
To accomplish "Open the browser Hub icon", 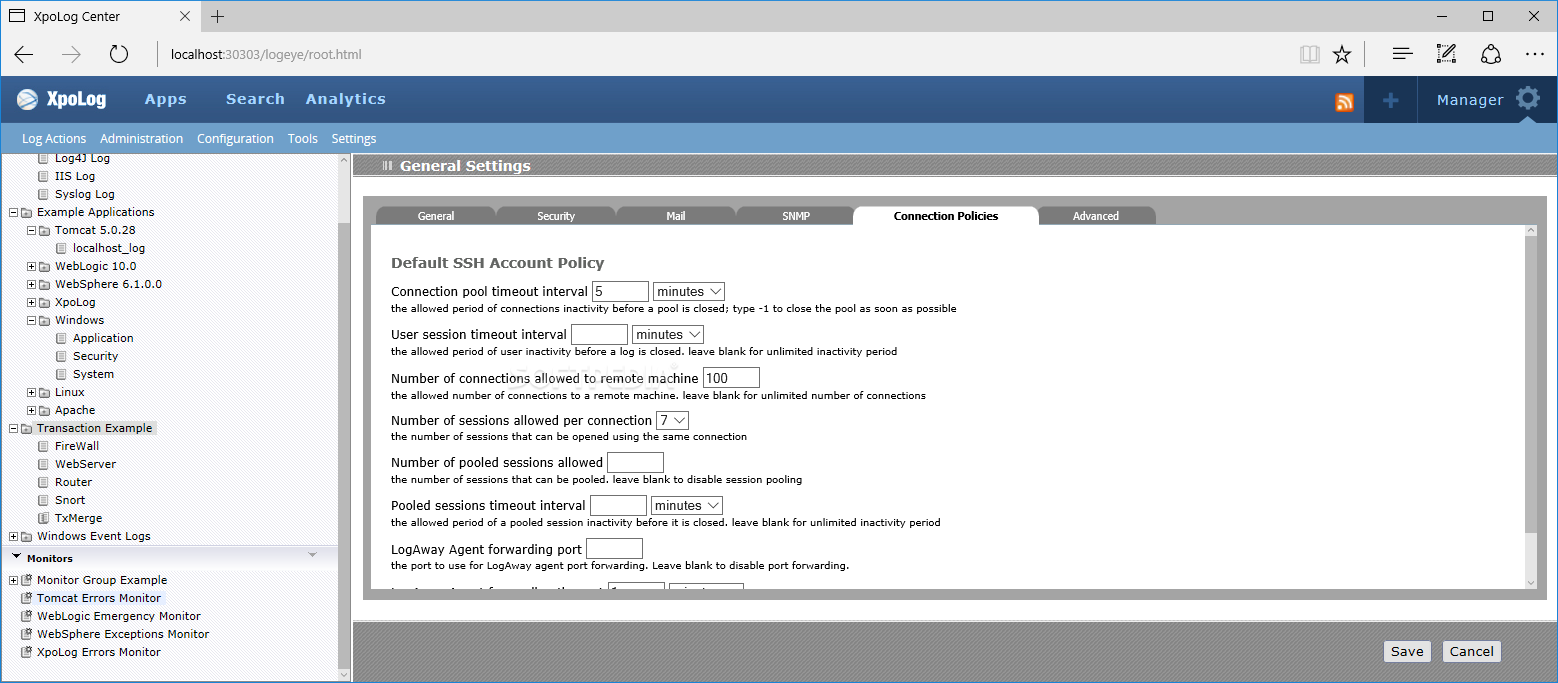I will coord(1403,54).
